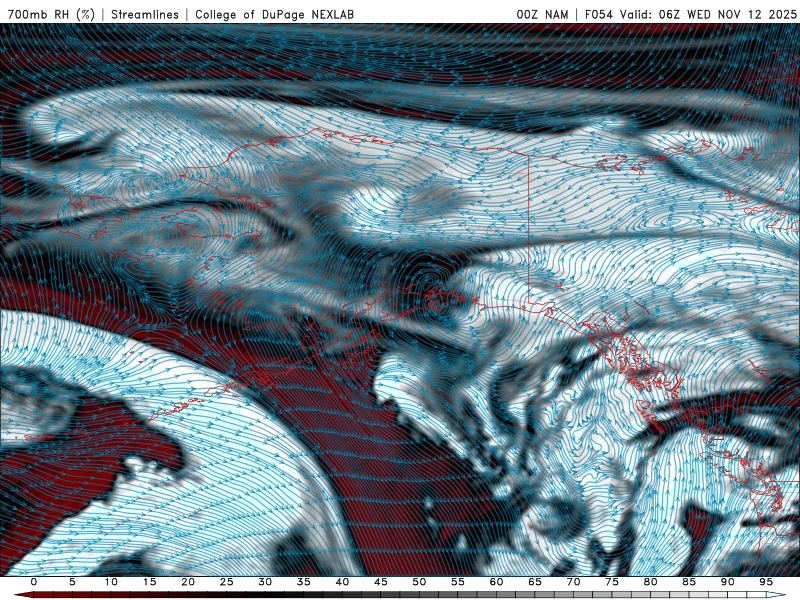Click the colorbar label '30'
Viewport: 800px width, 600px height.
click(265, 582)
